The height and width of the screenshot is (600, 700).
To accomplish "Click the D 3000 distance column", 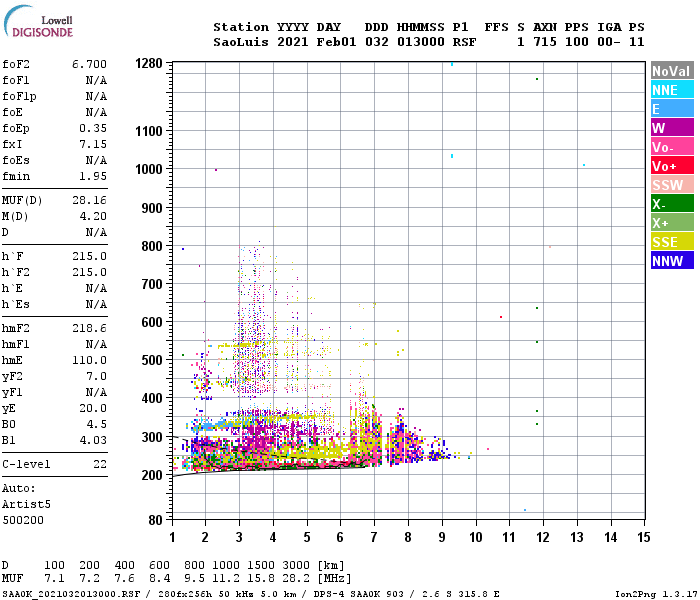I will point(296,565).
